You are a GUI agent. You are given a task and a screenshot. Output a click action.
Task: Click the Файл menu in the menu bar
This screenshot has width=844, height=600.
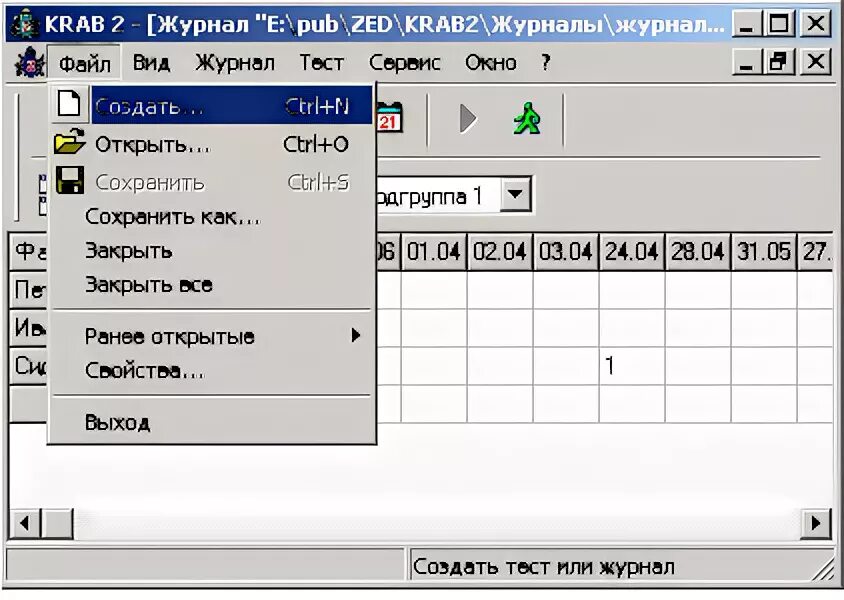point(85,63)
